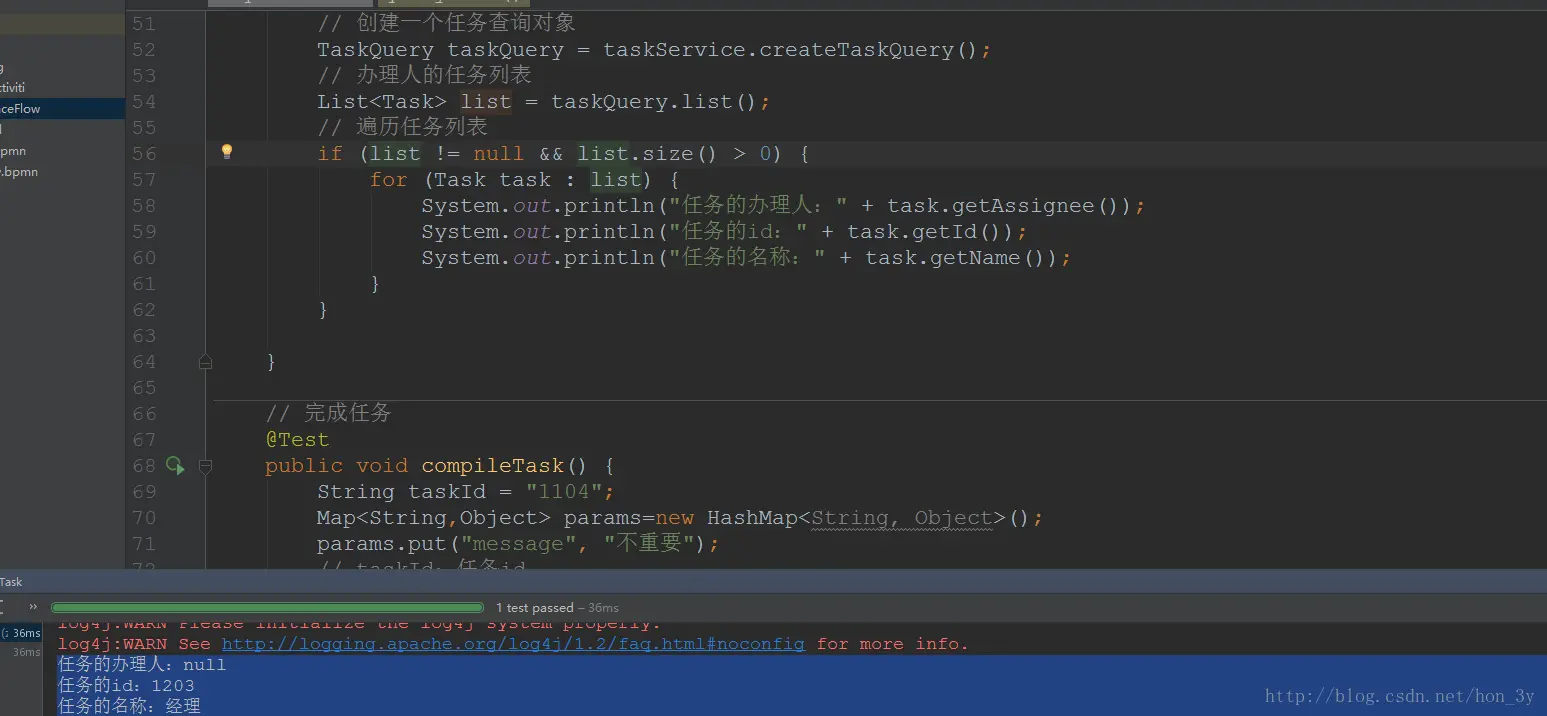Viewport: 1547px width, 716px height.
Task: Place the cursor on the "1104" string literal
Action: (x=564, y=492)
